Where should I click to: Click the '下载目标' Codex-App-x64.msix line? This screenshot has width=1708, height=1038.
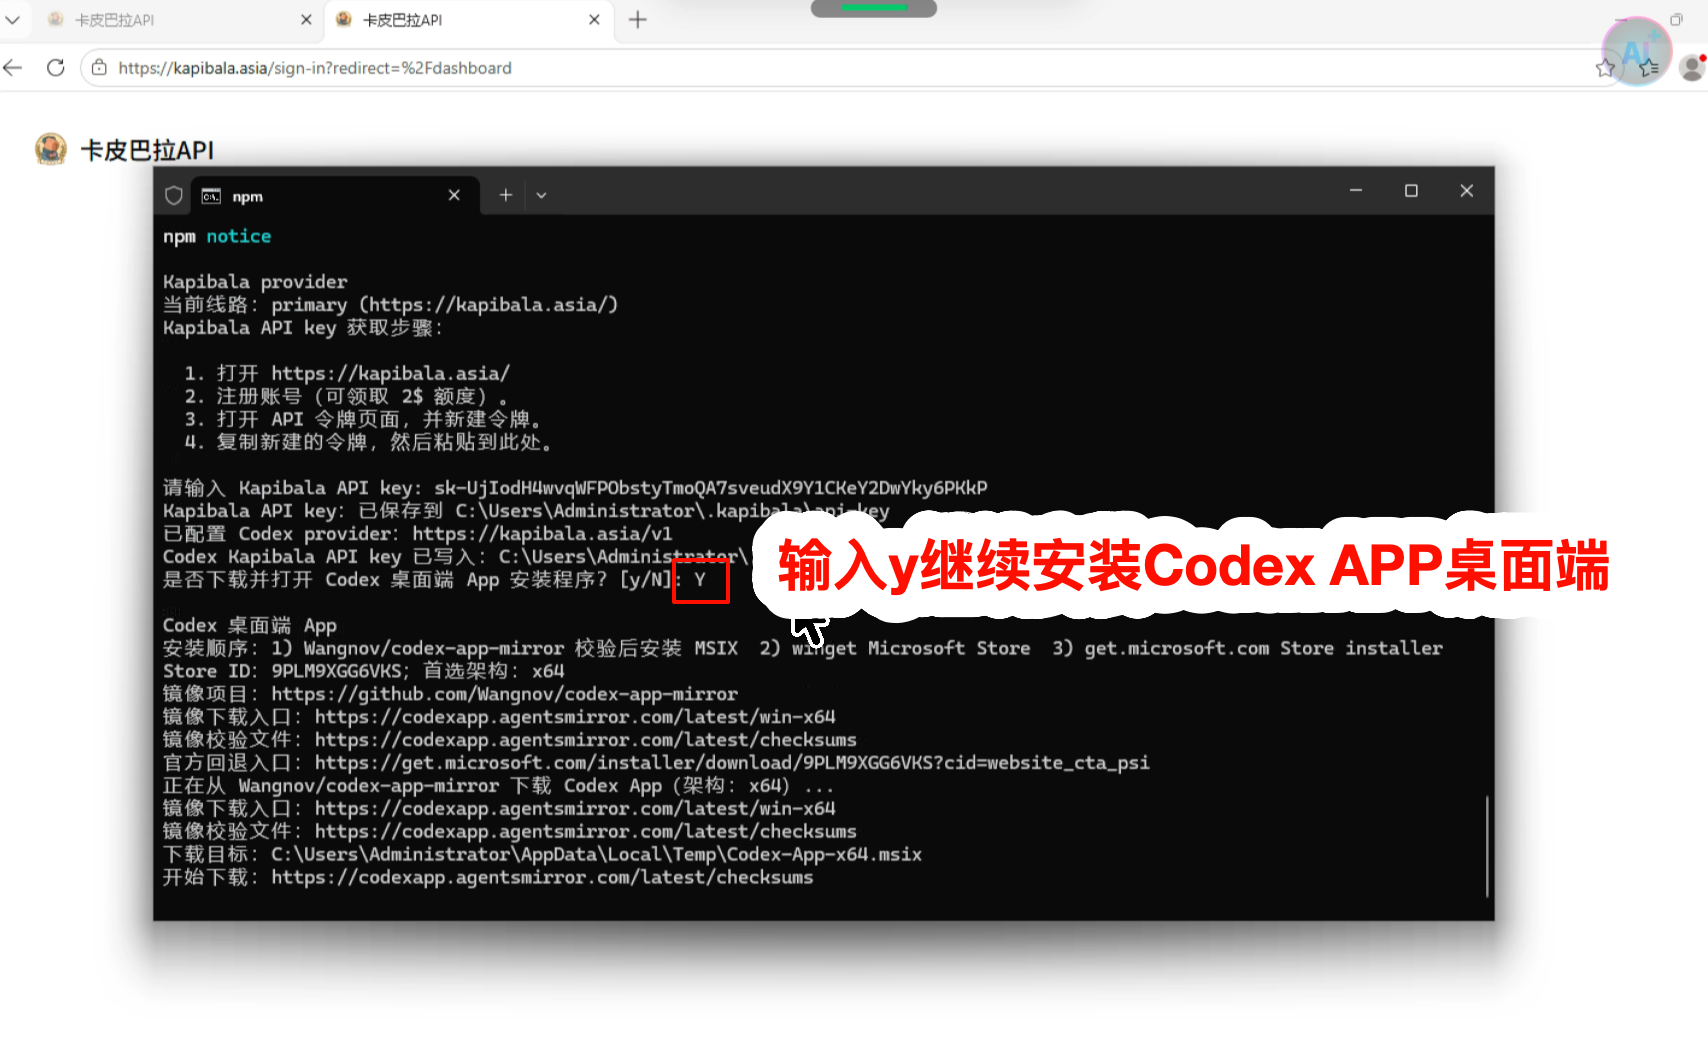pyautogui.click(x=542, y=854)
